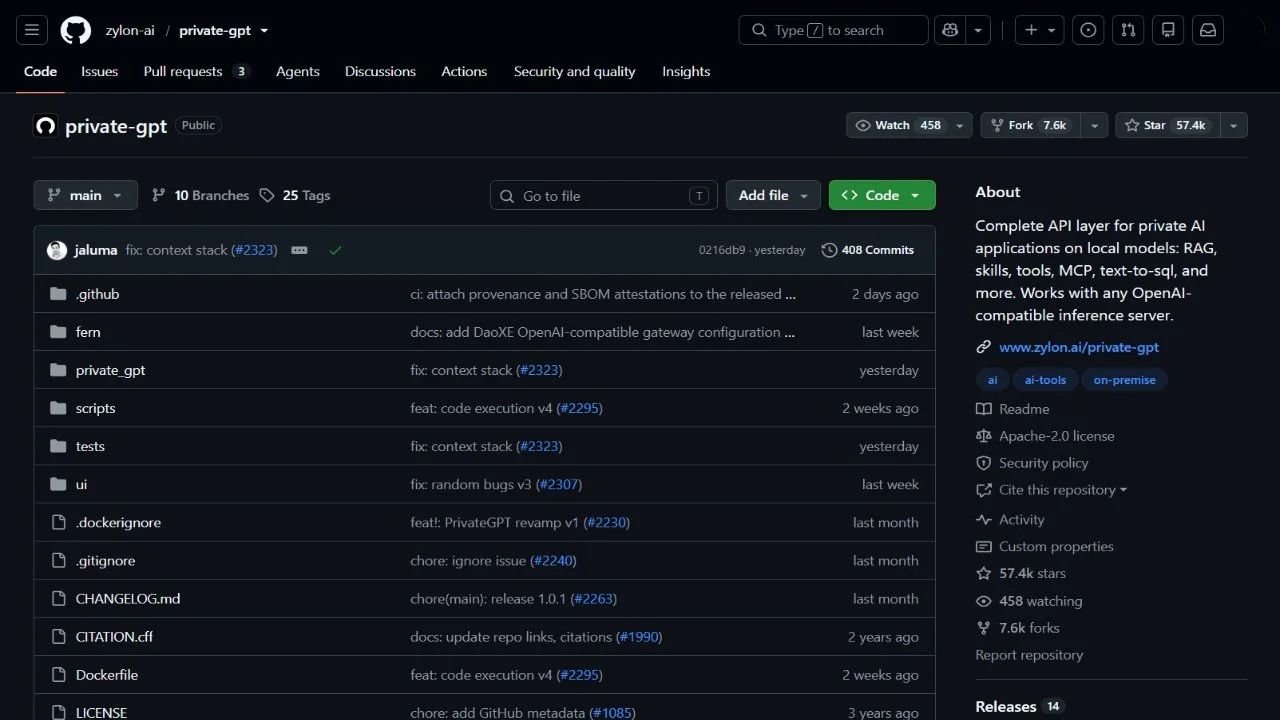Click the scripts folder icon
Screen dimensions: 1280x720
[x=58, y=408]
